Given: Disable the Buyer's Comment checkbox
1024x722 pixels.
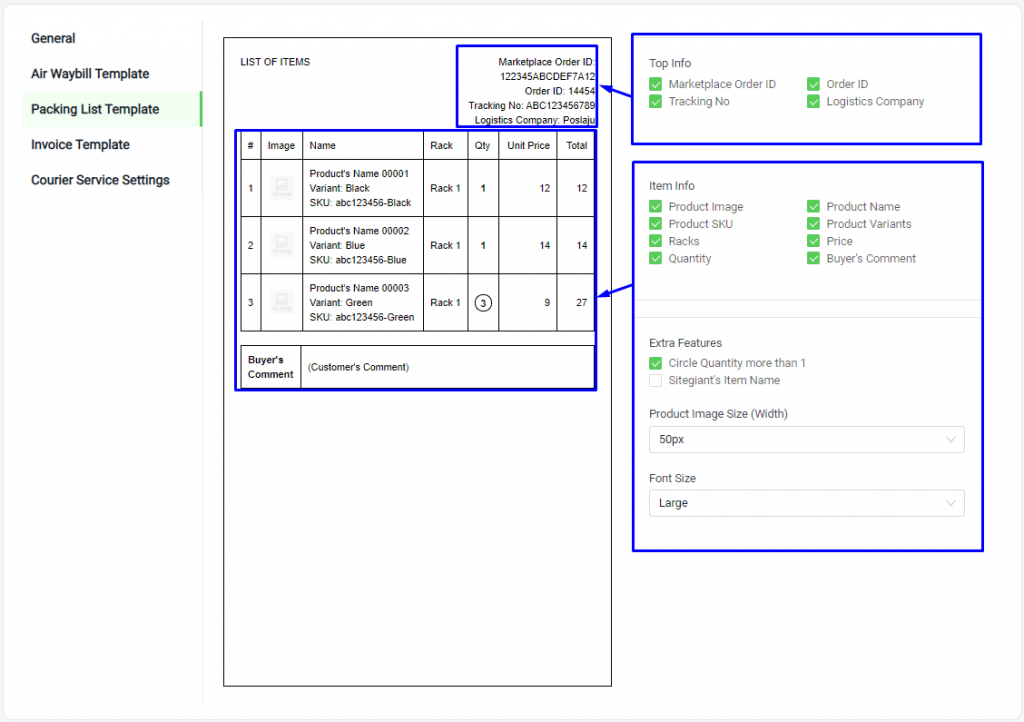Looking at the screenshot, I should (x=814, y=259).
